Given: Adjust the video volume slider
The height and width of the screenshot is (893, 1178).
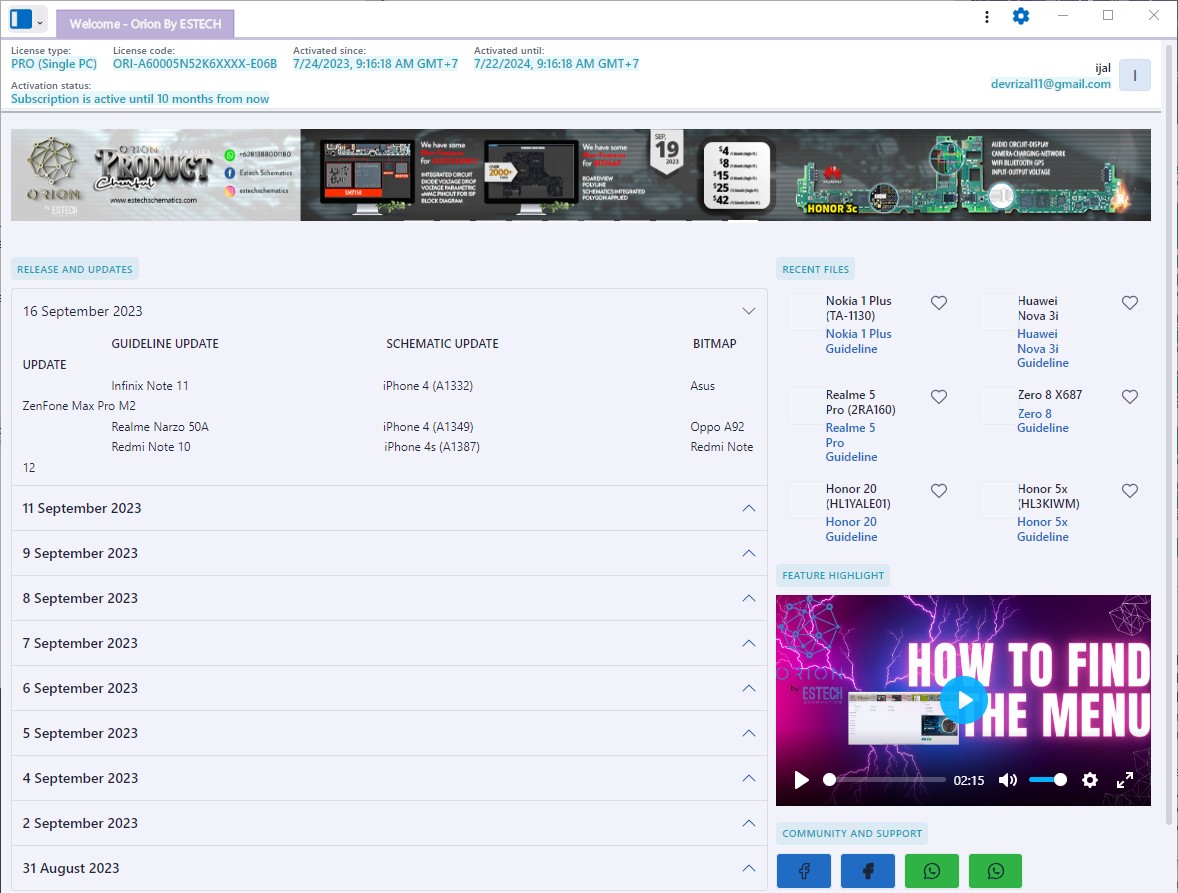Looking at the screenshot, I should coord(1047,780).
